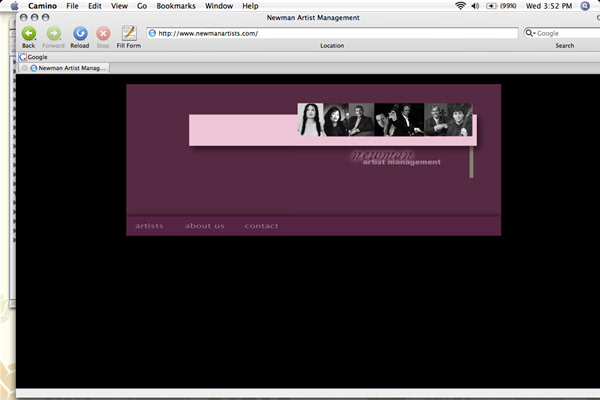
Task: Open the Window menu
Action: pos(219,6)
